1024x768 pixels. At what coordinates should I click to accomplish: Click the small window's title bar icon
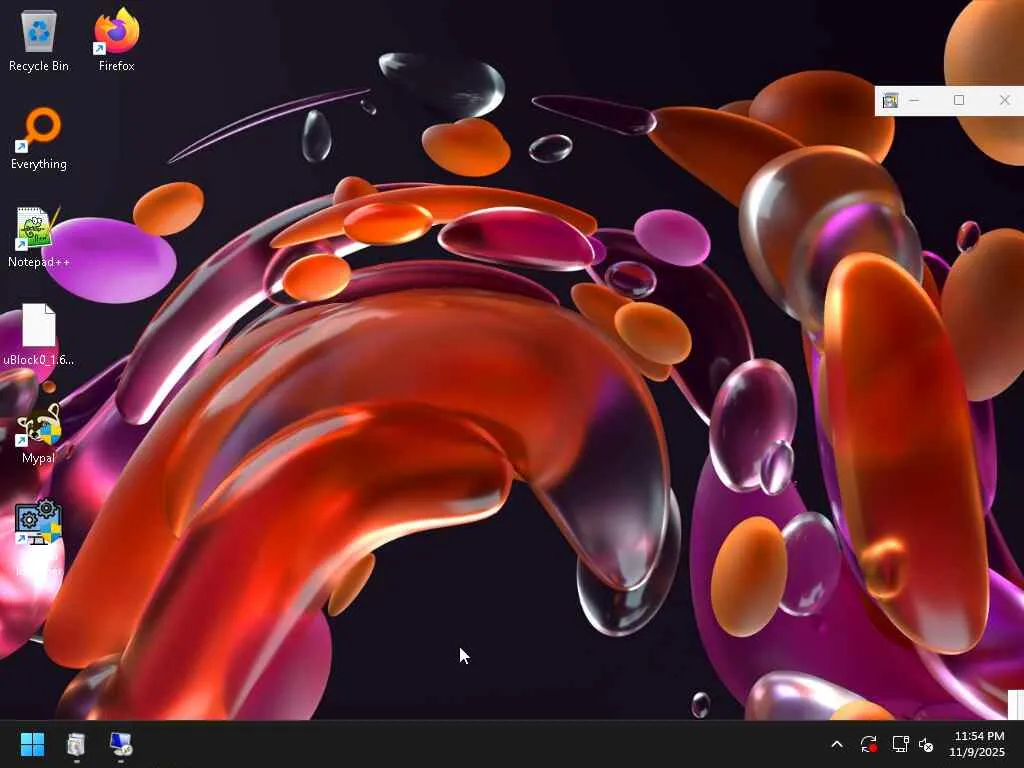890,101
